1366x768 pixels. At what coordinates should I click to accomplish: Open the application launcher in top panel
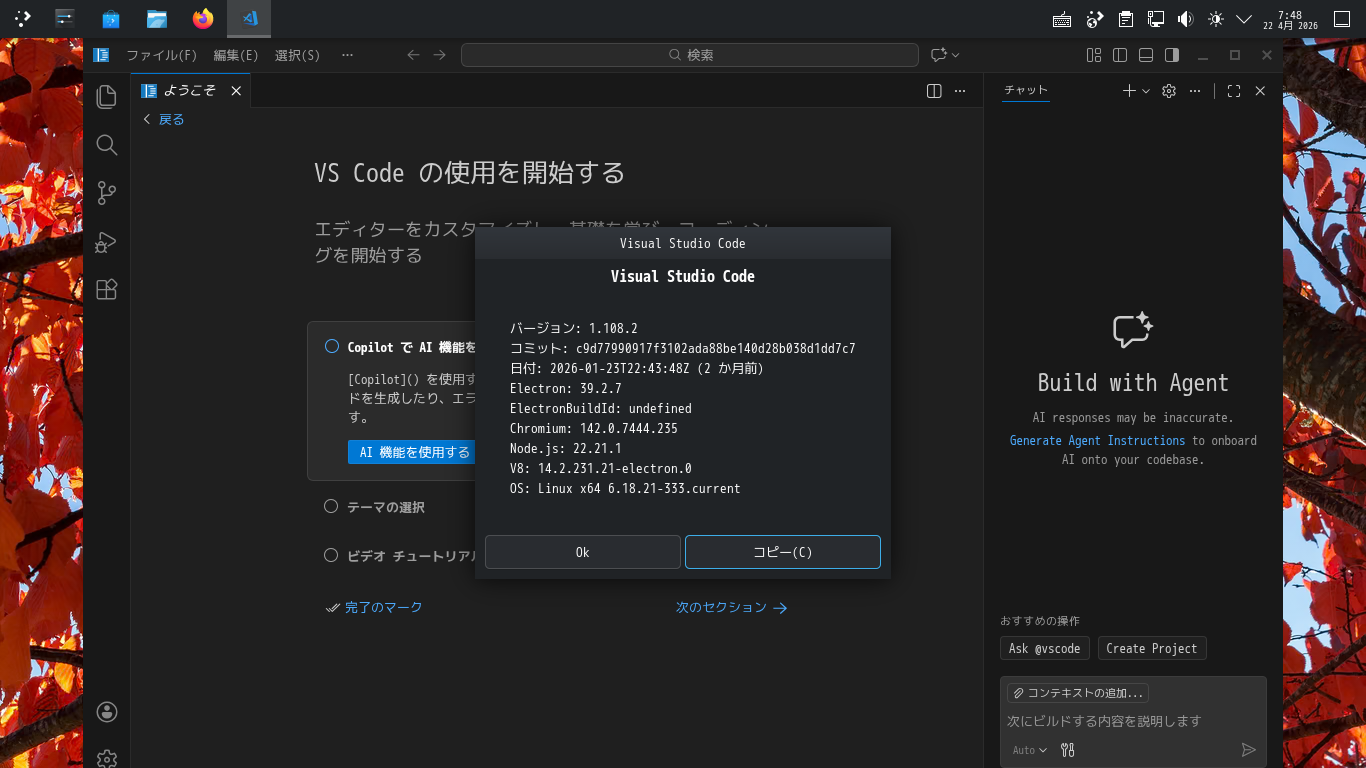click(x=22, y=19)
